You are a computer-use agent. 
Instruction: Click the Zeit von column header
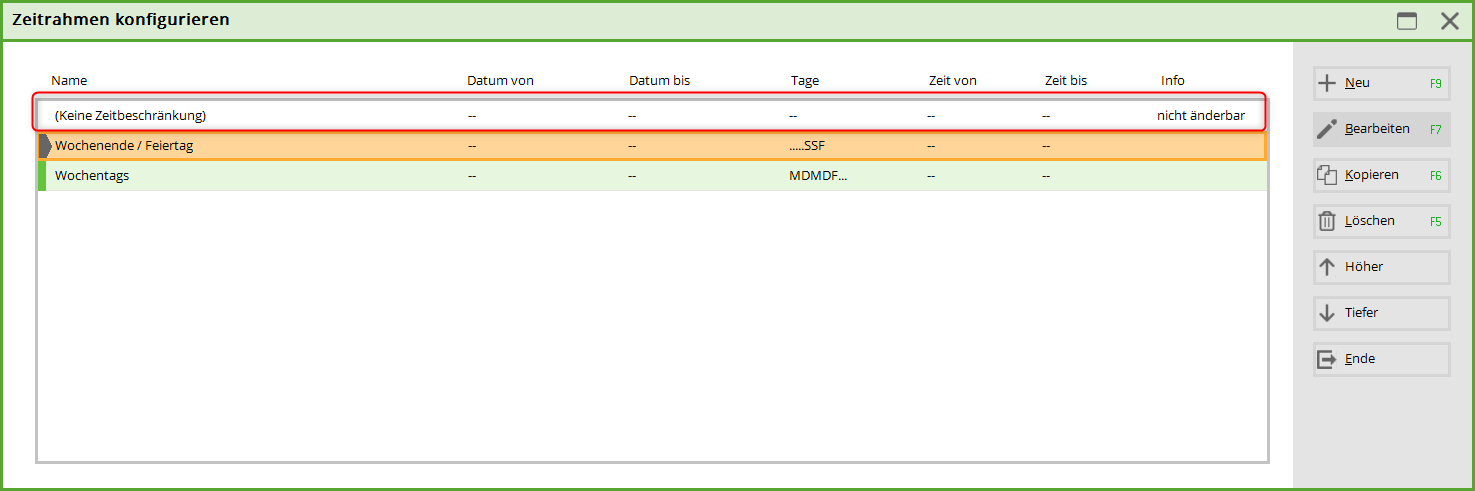coord(953,80)
